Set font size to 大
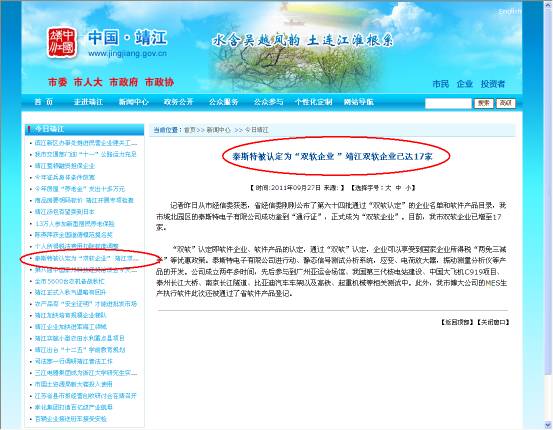The image size is (553, 430). pos(388,188)
